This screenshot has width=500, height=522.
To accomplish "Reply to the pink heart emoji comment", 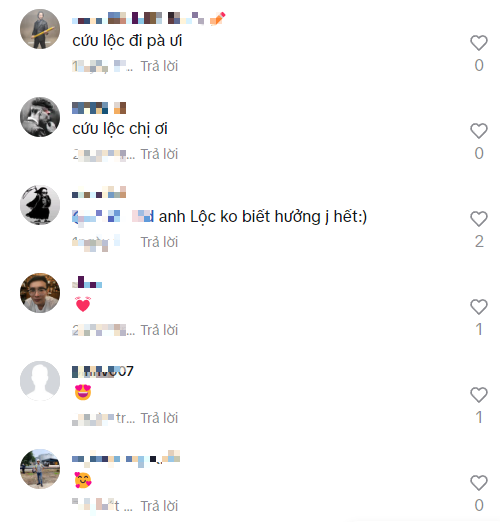I will pyautogui.click(x=159, y=330).
